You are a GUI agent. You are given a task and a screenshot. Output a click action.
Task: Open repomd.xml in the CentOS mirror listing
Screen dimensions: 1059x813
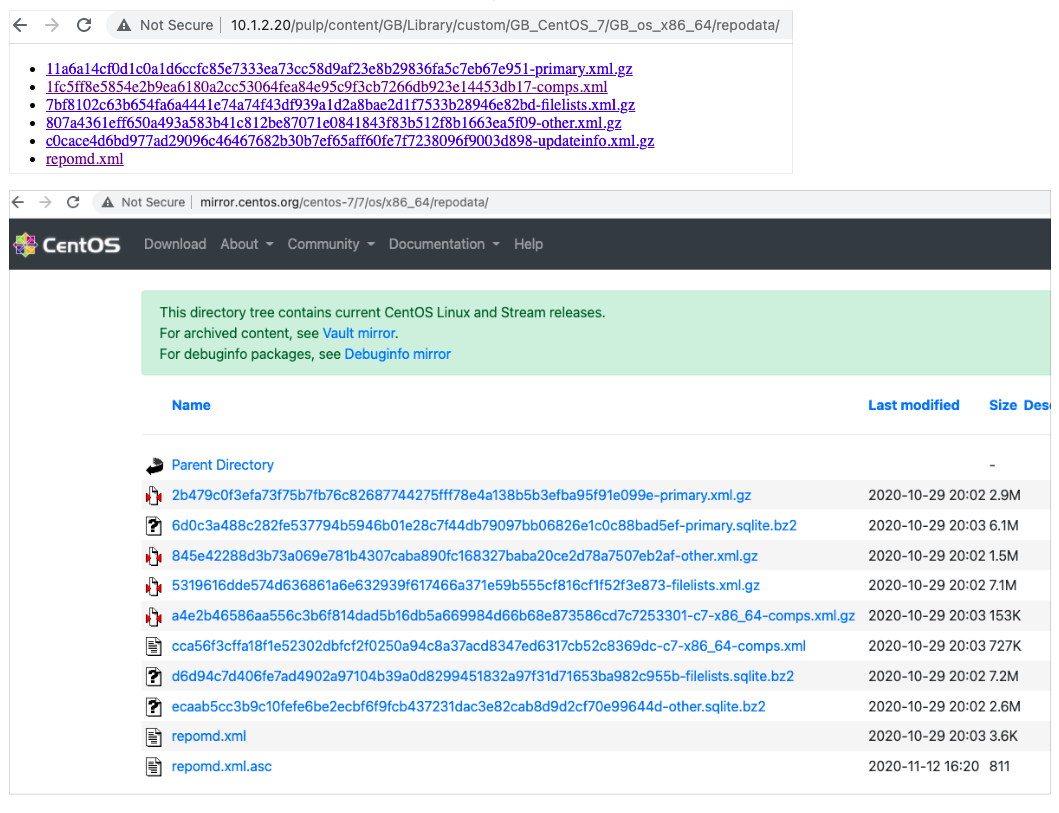tap(209, 737)
